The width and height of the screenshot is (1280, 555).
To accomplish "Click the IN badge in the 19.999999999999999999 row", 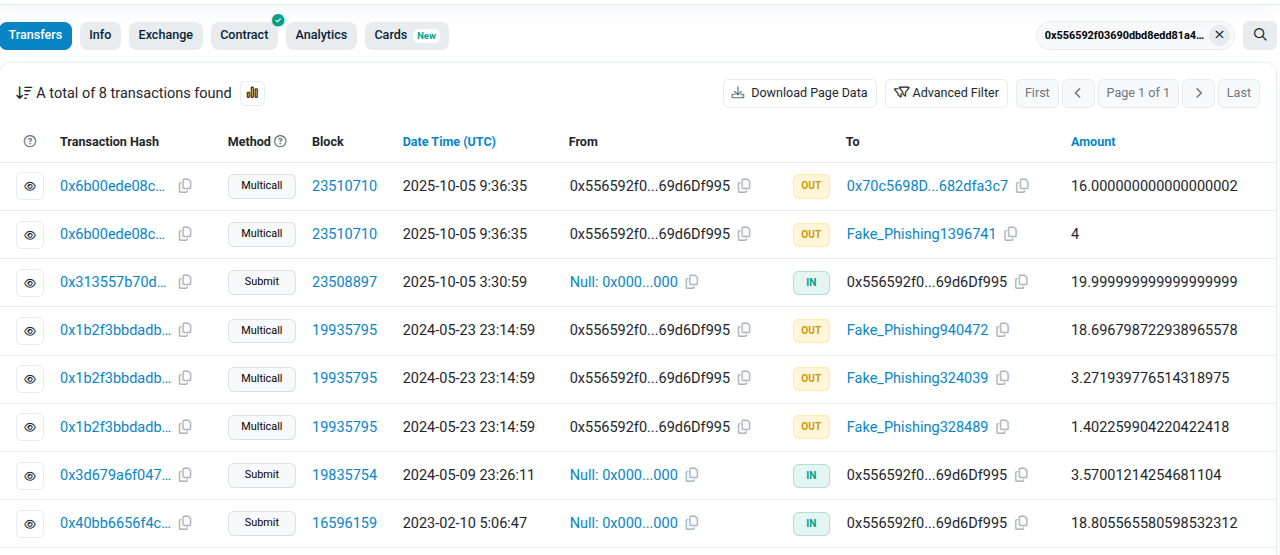I will 811,282.
